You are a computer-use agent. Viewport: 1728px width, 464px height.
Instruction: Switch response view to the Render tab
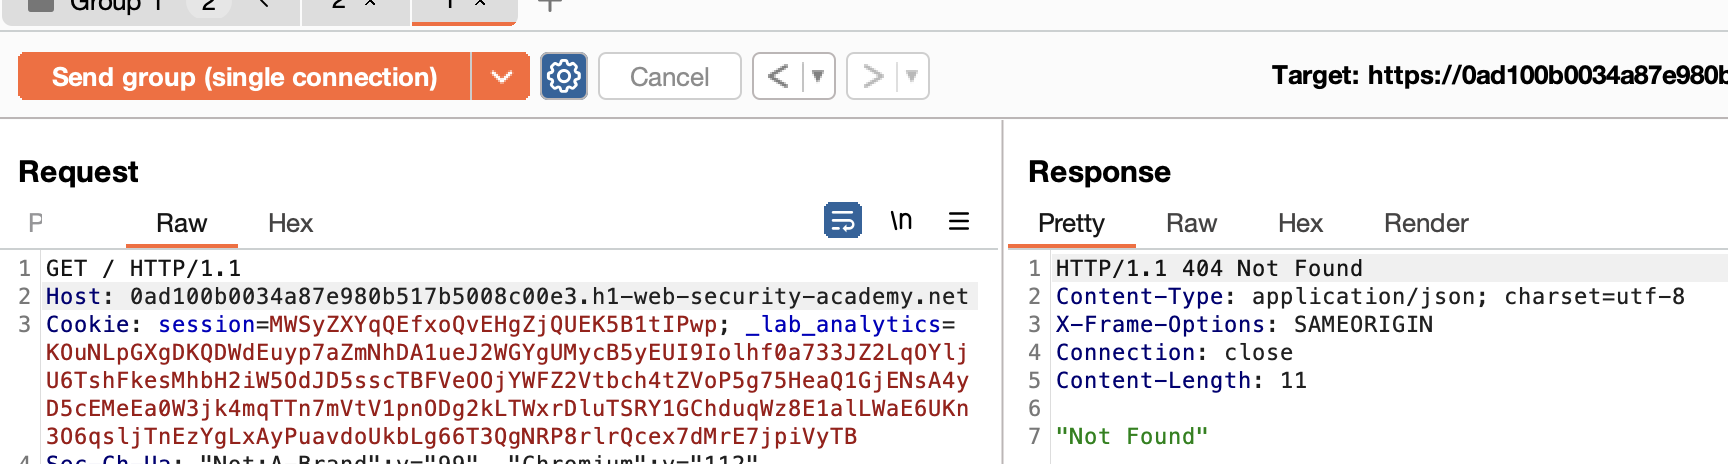(x=1425, y=223)
